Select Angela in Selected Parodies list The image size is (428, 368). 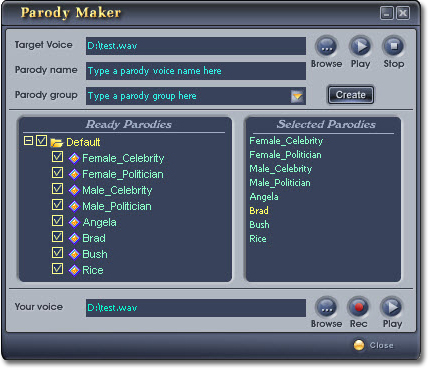tap(264, 197)
